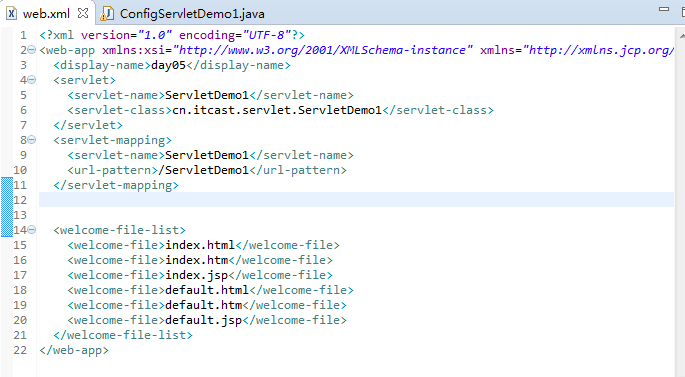Click ServletDemo1 in the servlet-name on line 9
Image resolution: width=685 pixels, height=377 pixels.
207,155
